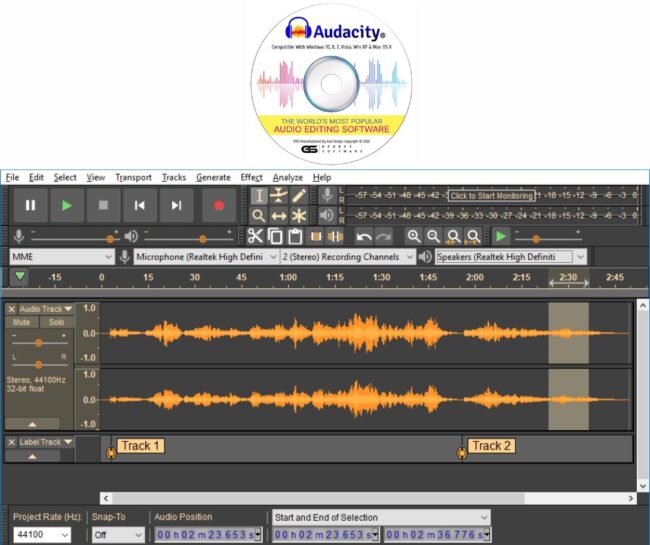Image resolution: width=650 pixels, height=545 pixels.
Task: Open the Analyze menu
Action: 287,177
